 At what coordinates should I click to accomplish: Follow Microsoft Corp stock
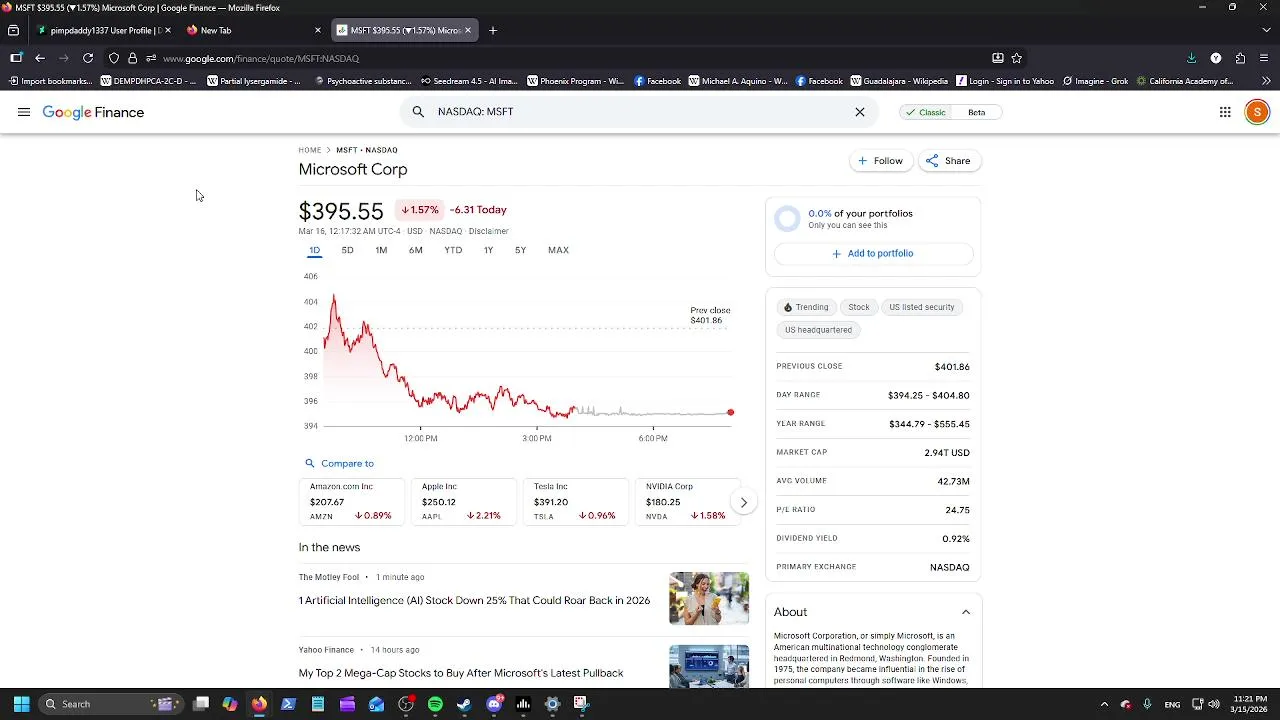pyautogui.click(x=880, y=161)
